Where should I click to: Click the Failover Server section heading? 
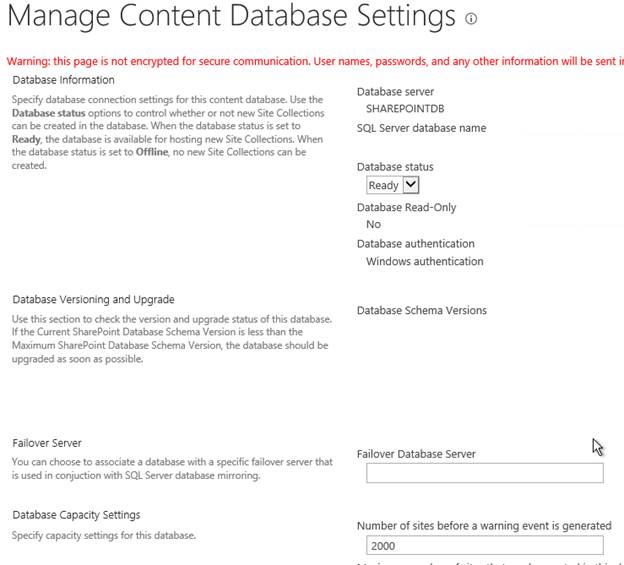click(47, 443)
